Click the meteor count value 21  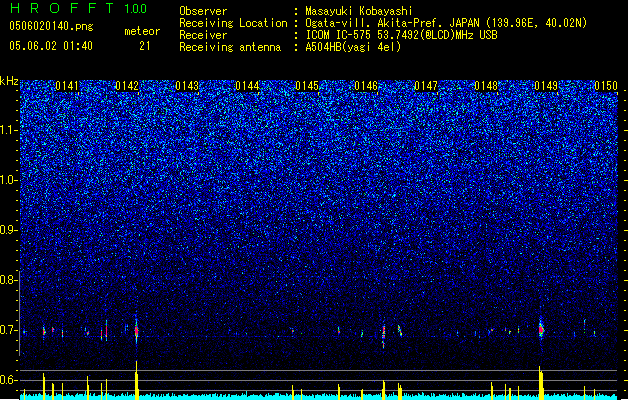145,46
